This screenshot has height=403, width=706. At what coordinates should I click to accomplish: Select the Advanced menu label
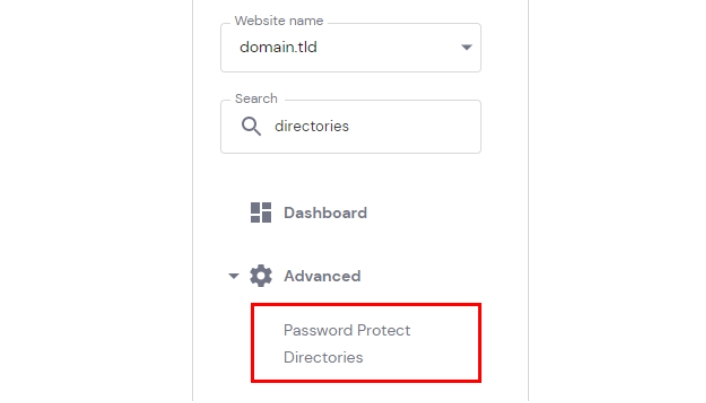pos(321,275)
